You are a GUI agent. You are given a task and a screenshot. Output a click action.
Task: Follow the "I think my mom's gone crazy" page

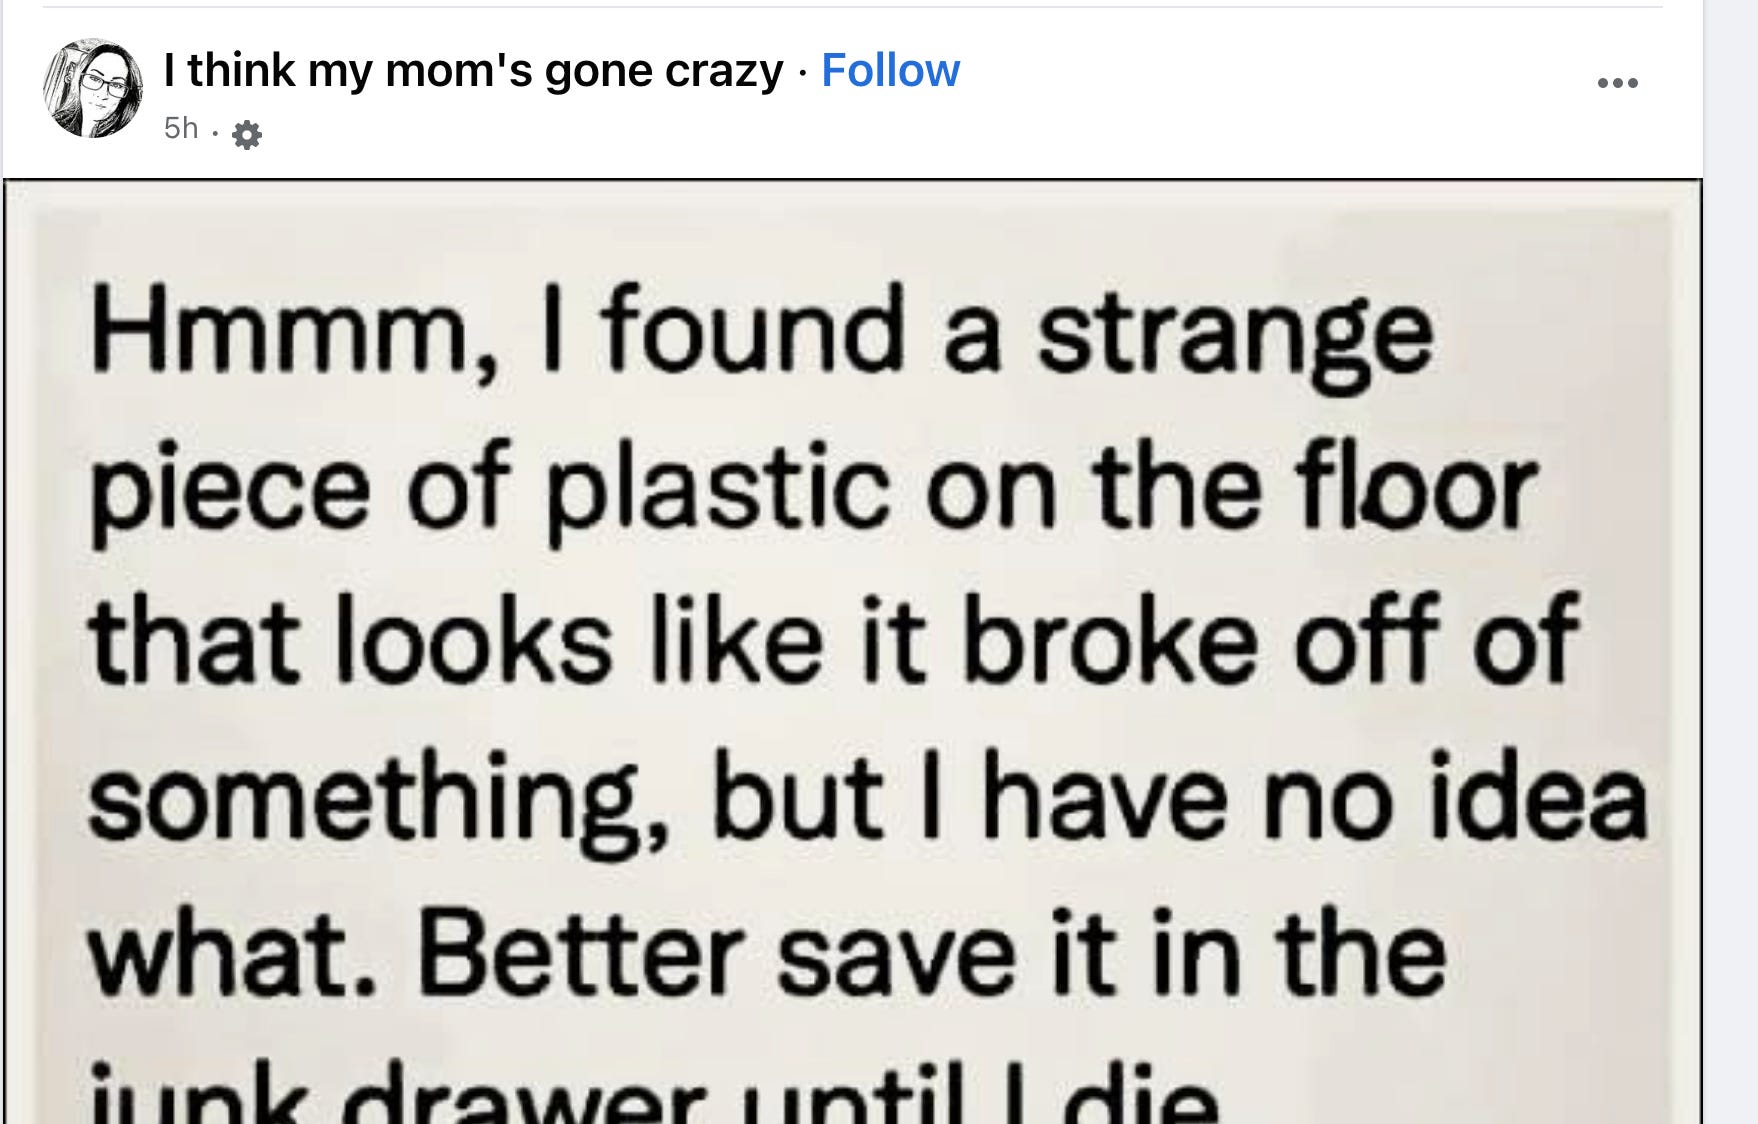tap(890, 70)
